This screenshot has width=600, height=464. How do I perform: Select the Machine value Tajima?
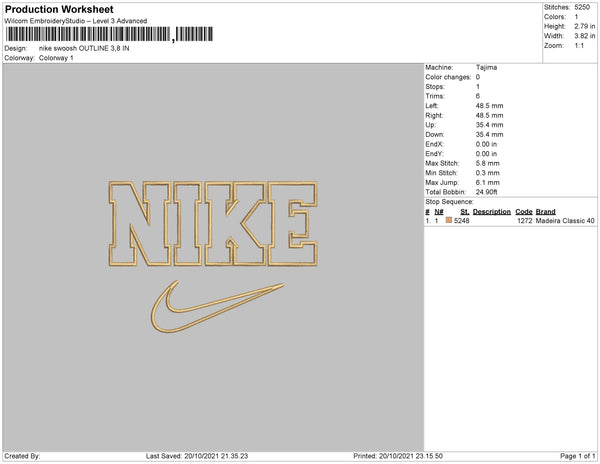[486, 67]
